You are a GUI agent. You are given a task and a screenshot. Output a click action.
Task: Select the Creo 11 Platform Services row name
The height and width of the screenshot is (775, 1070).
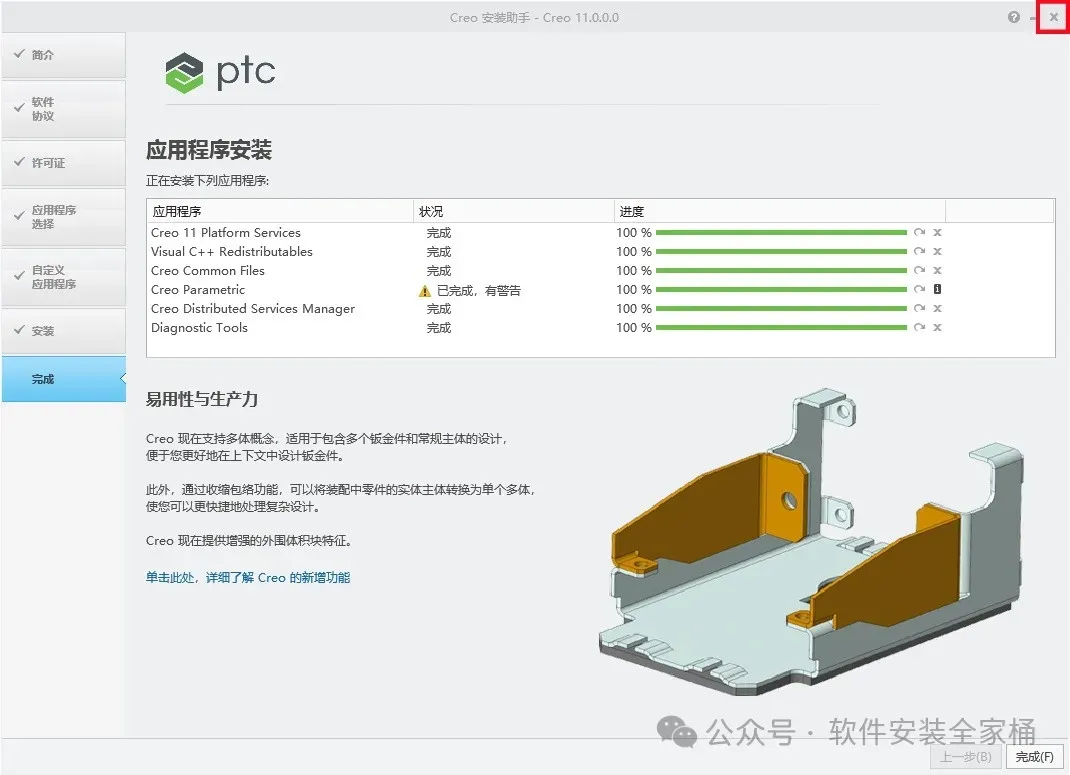click(x=226, y=233)
